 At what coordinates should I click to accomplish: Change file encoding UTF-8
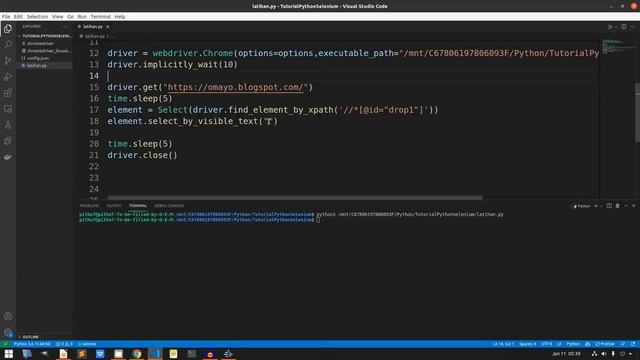[546, 344]
